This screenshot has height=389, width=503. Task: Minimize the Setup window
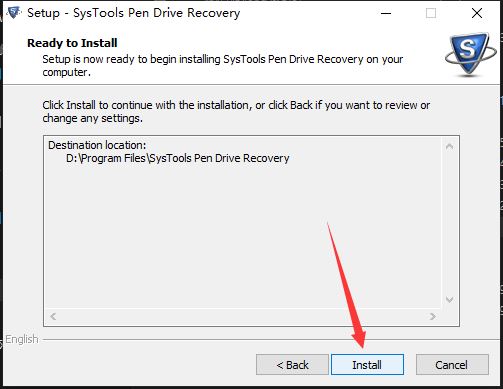(x=386, y=13)
